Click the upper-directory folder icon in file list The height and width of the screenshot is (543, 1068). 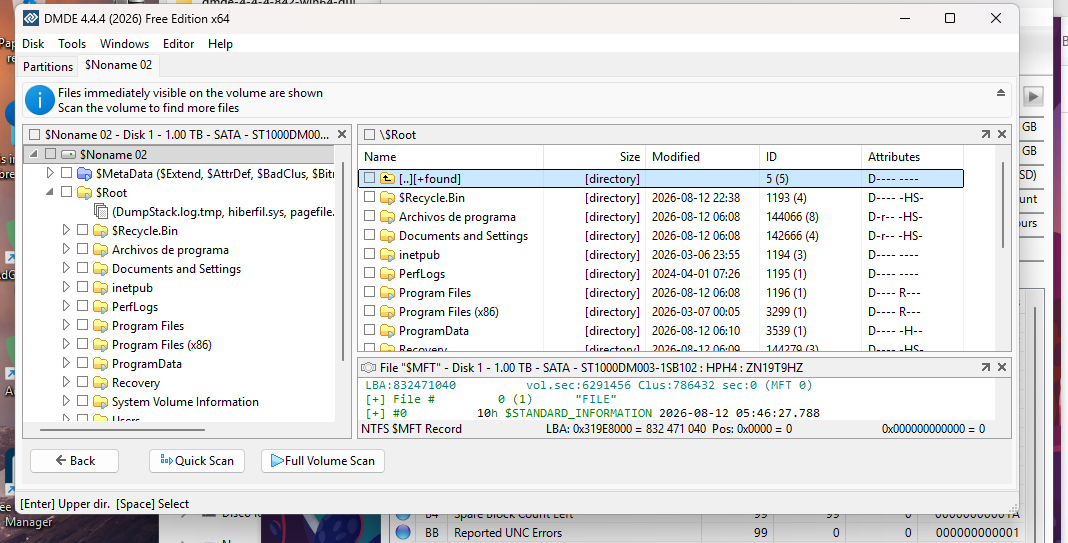pyautogui.click(x=388, y=179)
